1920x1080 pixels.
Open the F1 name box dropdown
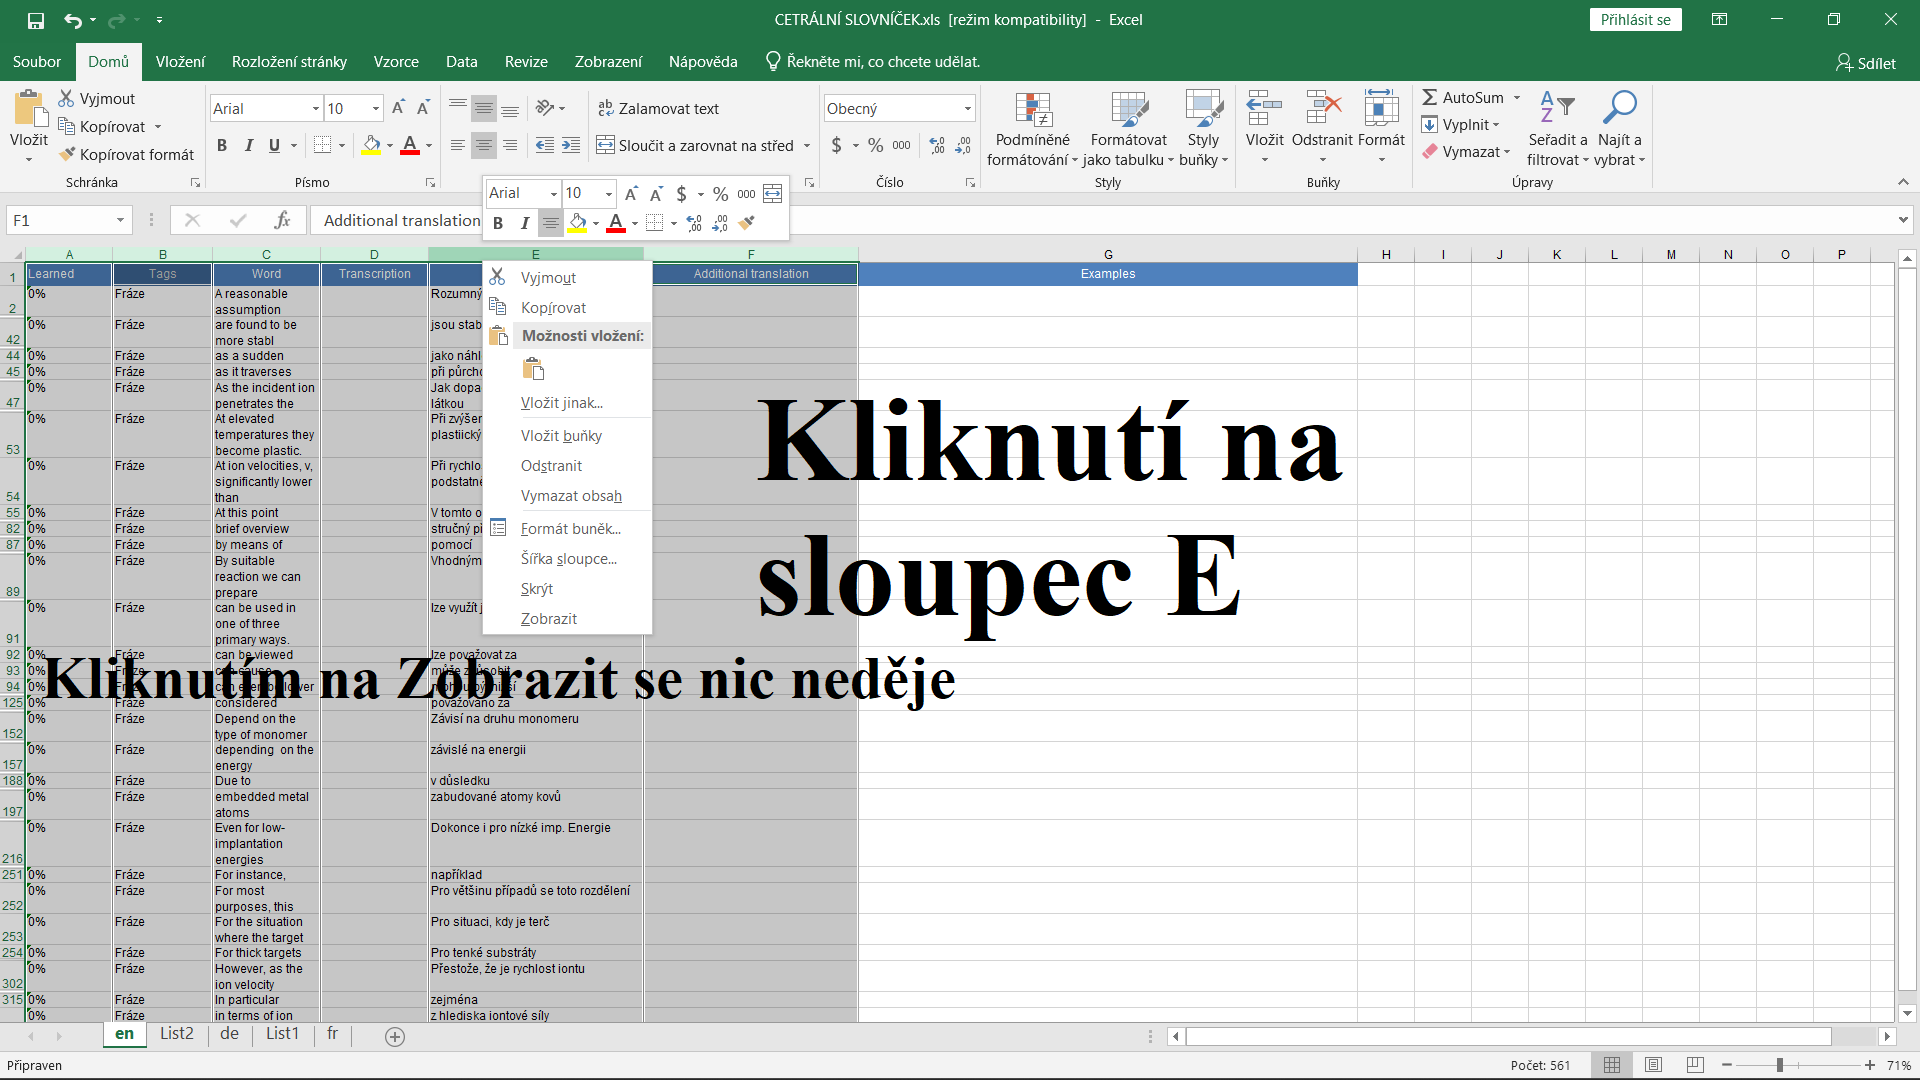click(120, 220)
